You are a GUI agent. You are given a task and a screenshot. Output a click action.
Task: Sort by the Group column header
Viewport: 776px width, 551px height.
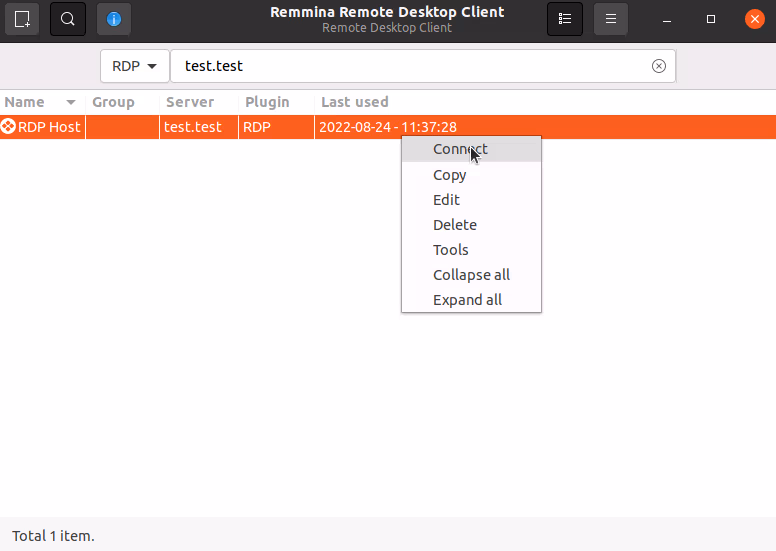coord(122,102)
